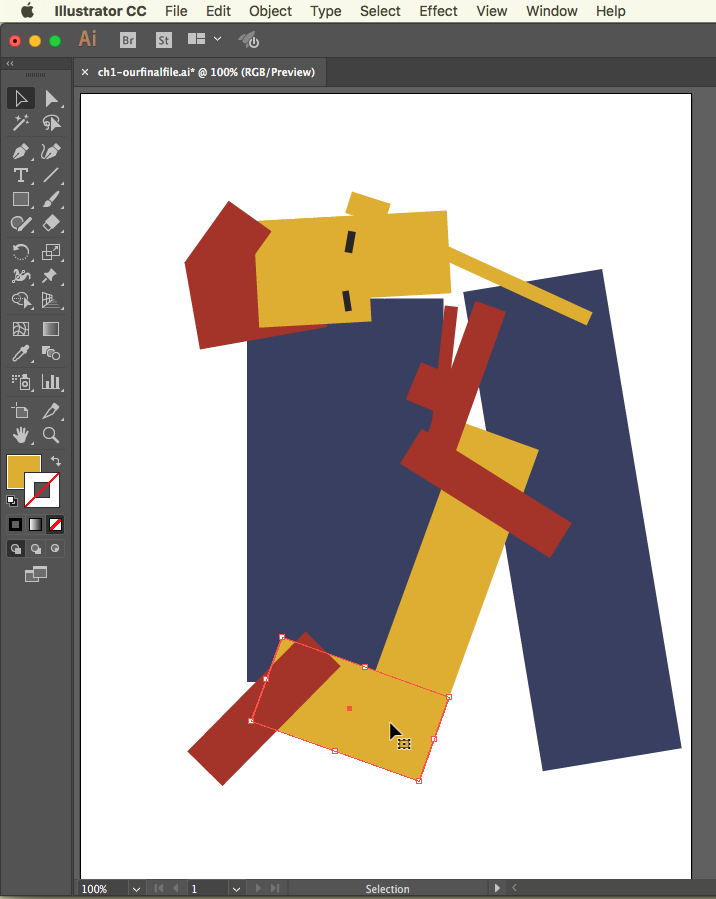Open Adobe Bridge with the Br icon
This screenshot has width=716, height=899.
(x=128, y=40)
